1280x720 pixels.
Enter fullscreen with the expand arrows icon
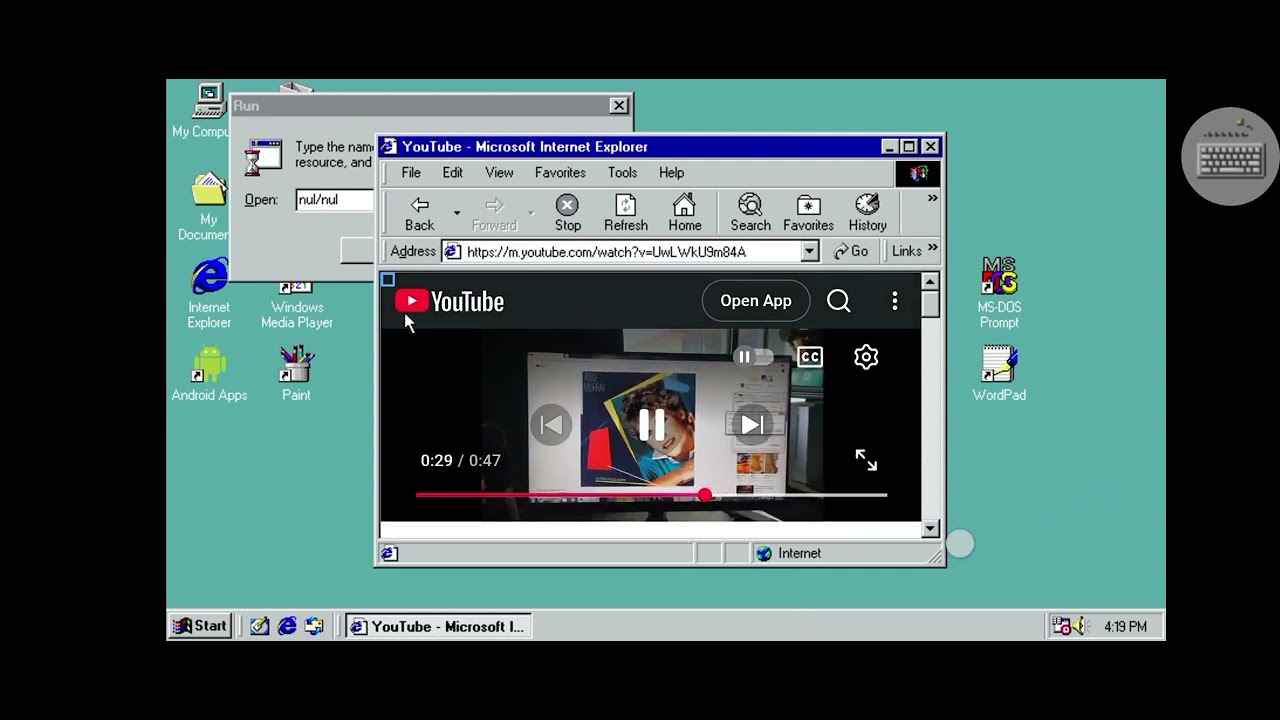coord(866,460)
